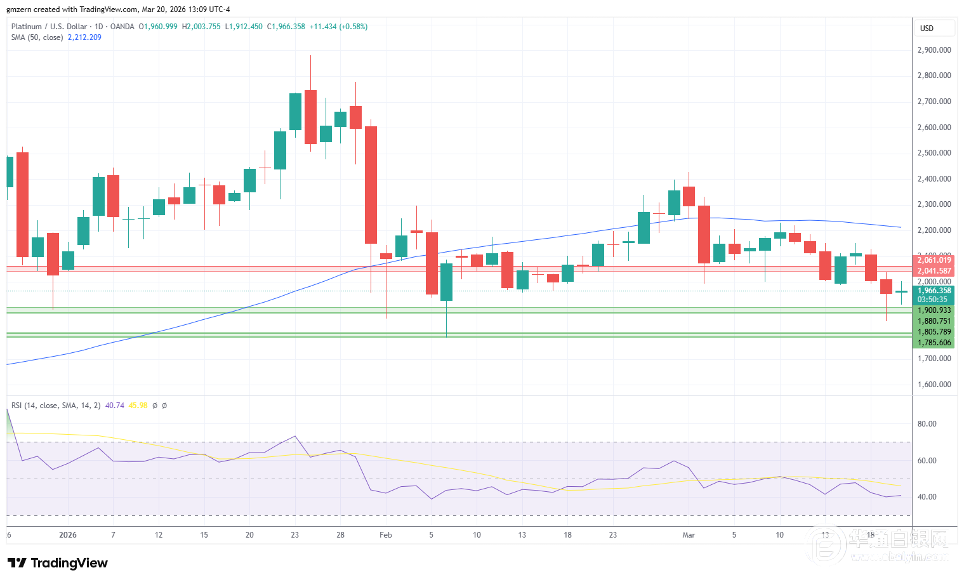Click the 2,900.000 price axis label

(932, 50)
